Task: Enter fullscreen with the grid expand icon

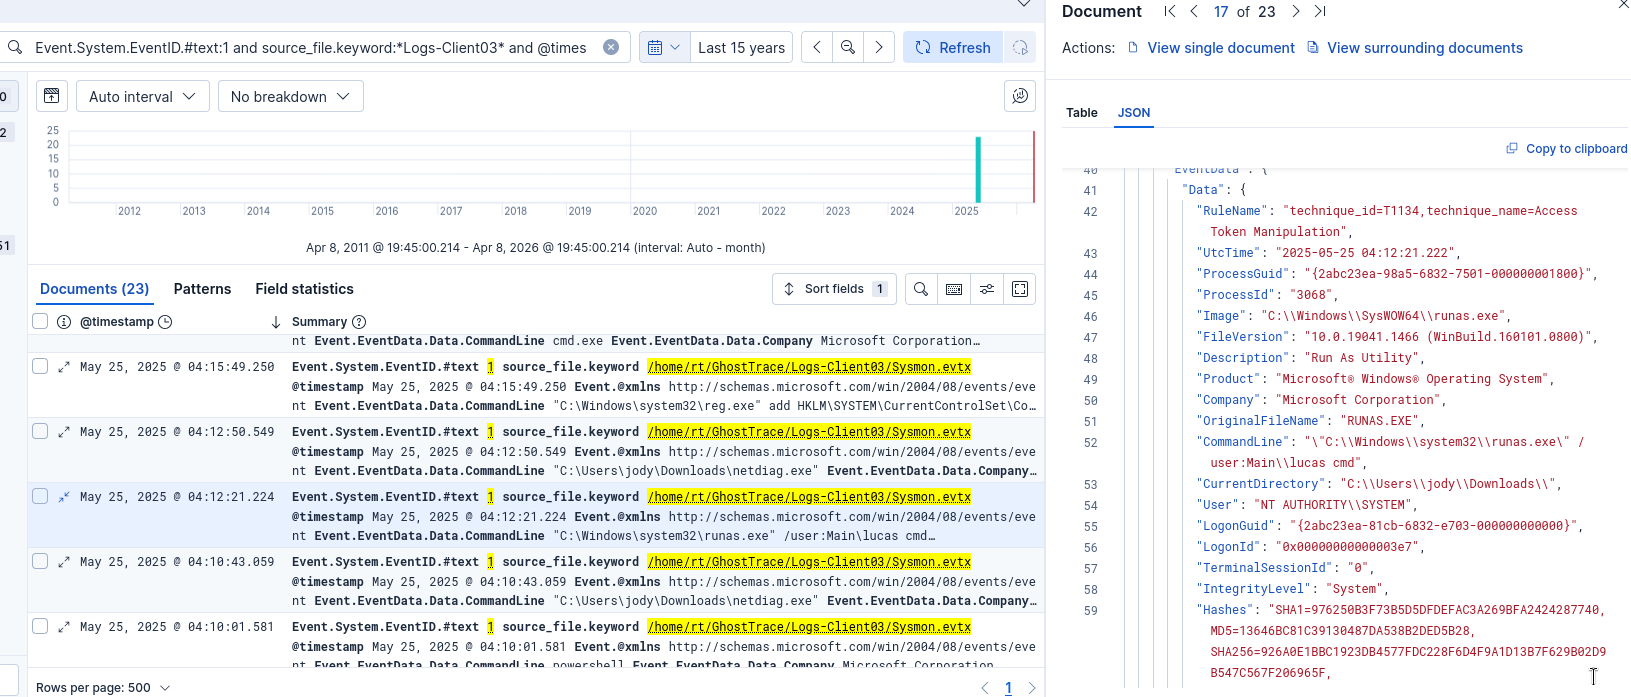Action: [1020, 289]
